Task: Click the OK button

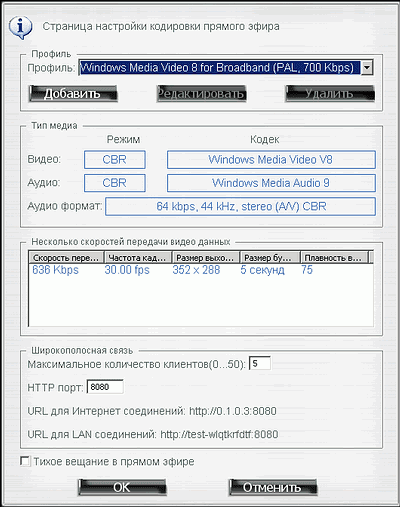Action: [x=122, y=487]
